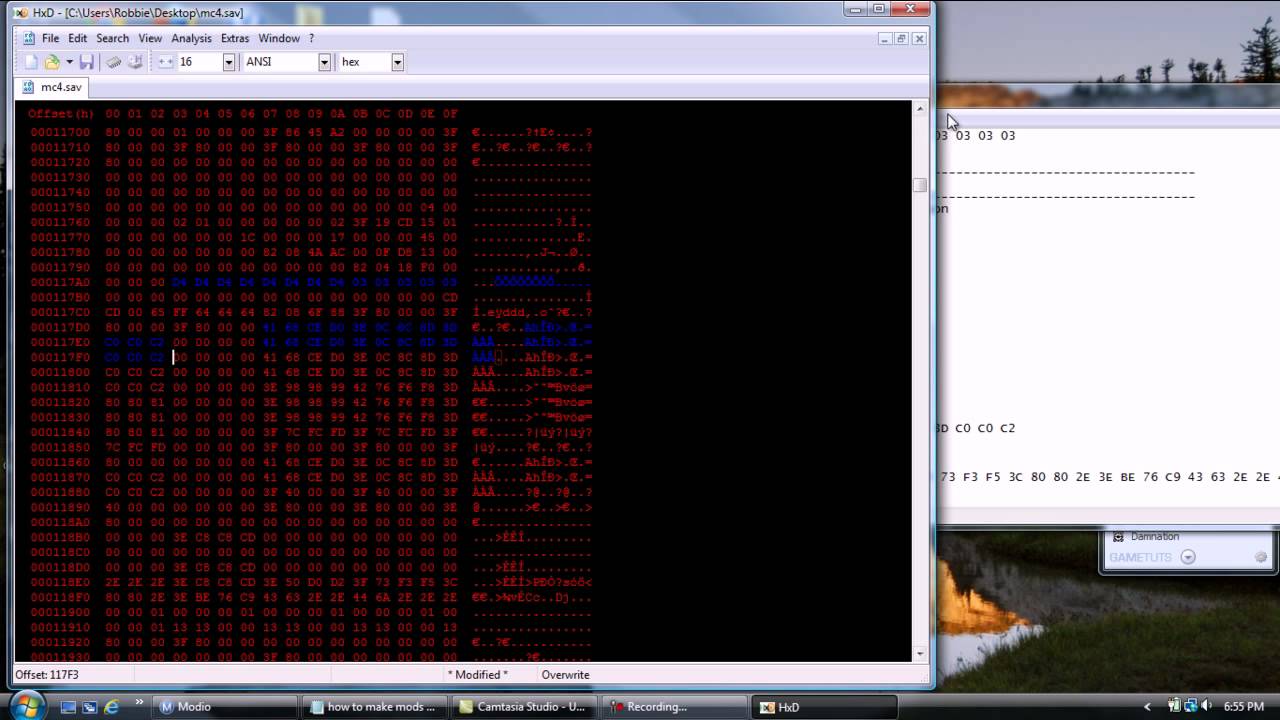The height and width of the screenshot is (720, 1280).
Task: Expand the Open file dropdown arrow
Action: pos(69,62)
